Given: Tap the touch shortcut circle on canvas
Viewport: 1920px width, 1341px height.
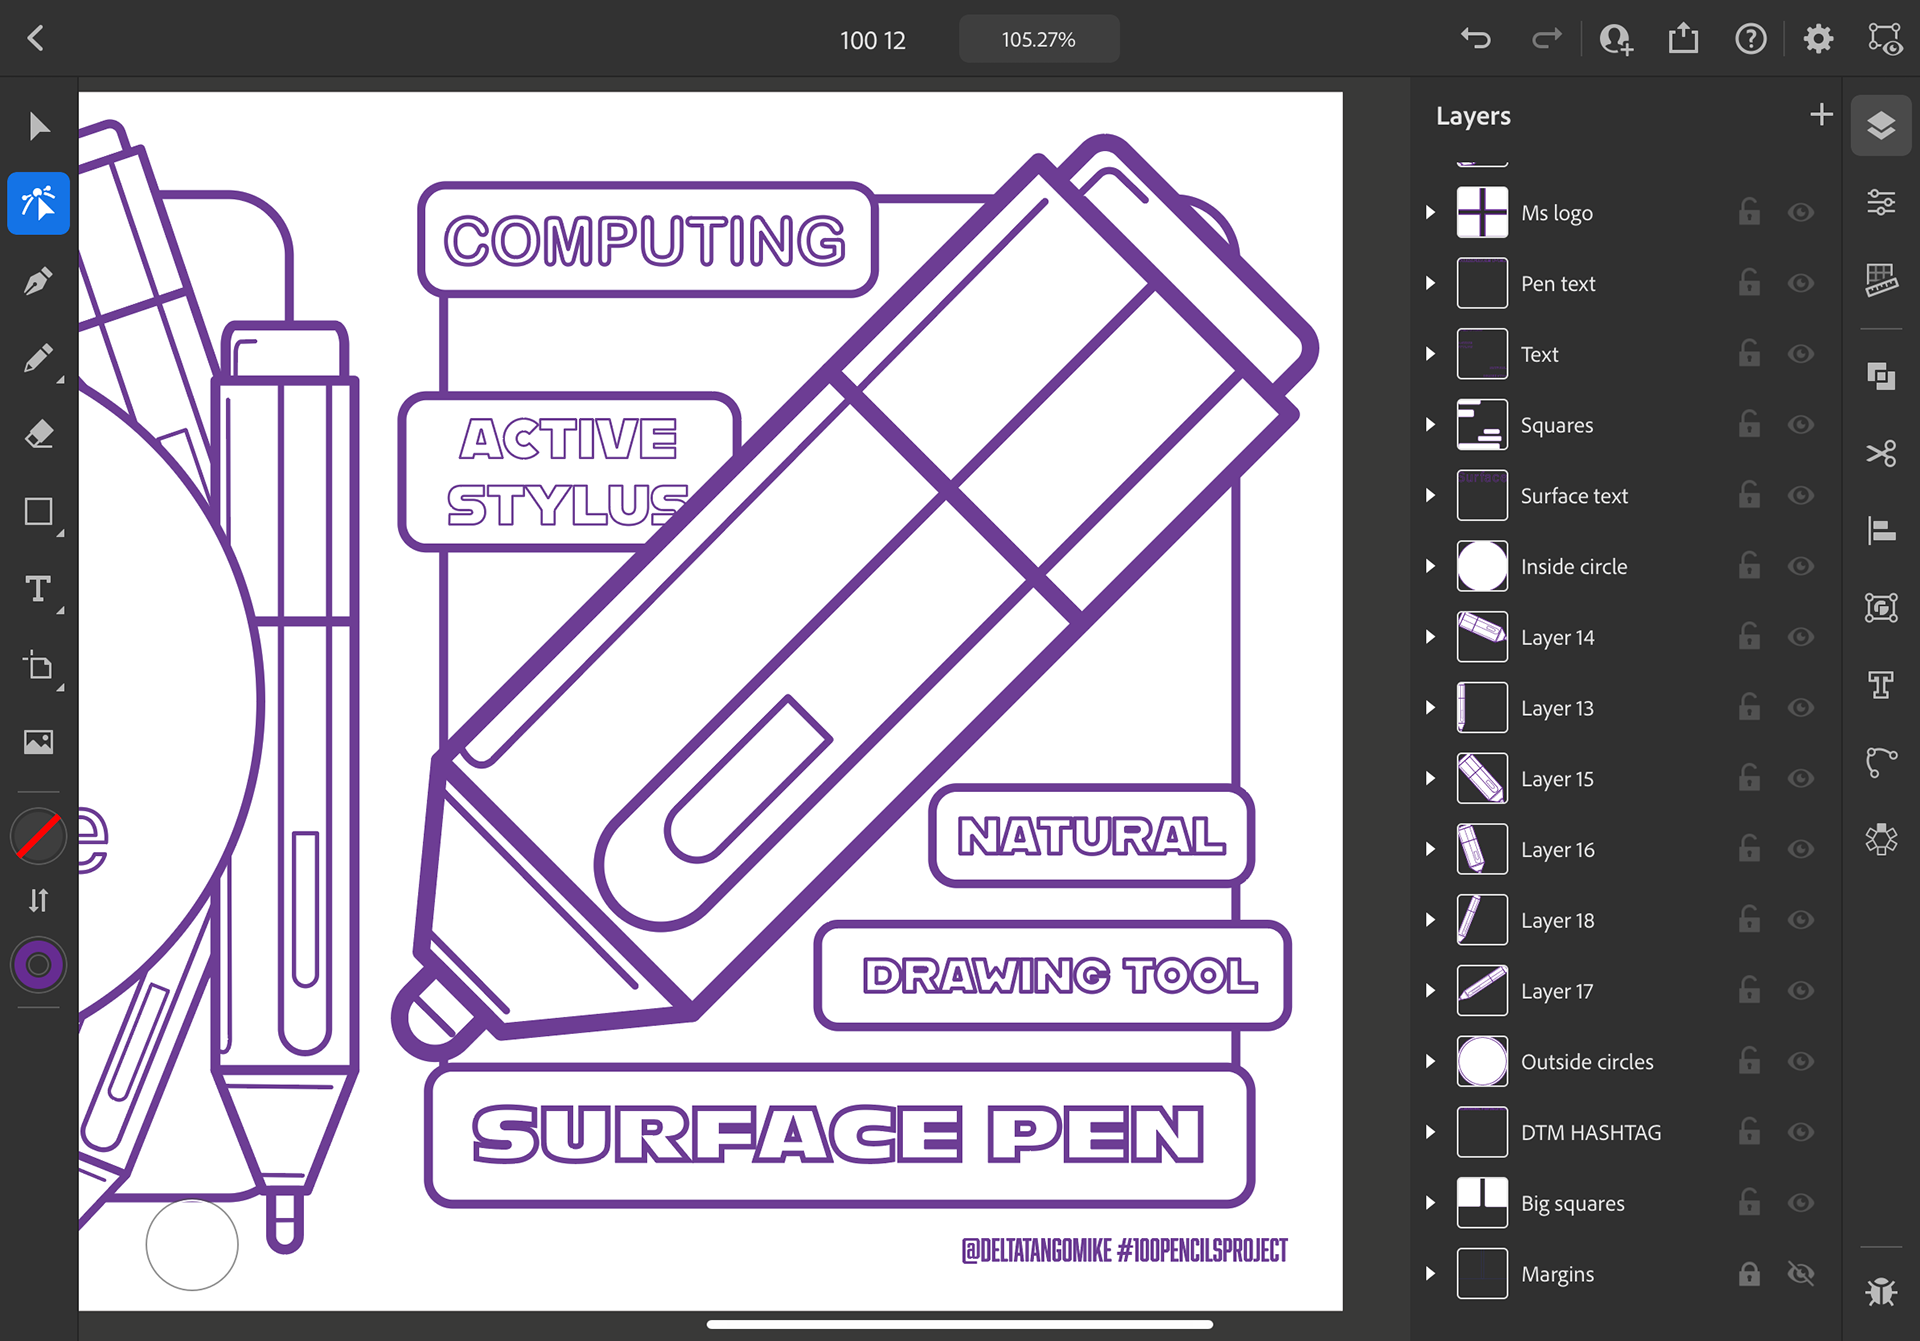Looking at the screenshot, I should (x=192, y=1244).
